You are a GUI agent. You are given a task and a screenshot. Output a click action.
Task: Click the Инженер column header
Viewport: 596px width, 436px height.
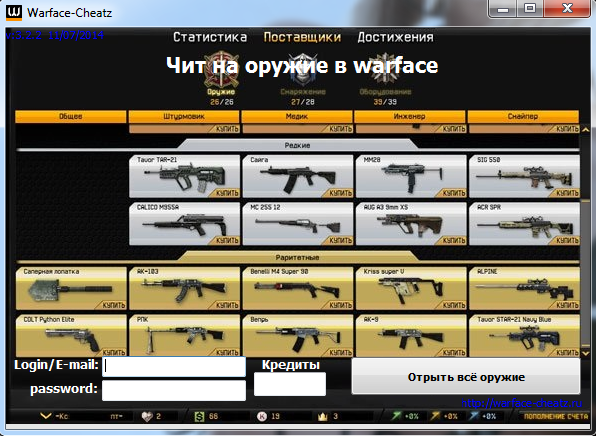click(410, 116)
